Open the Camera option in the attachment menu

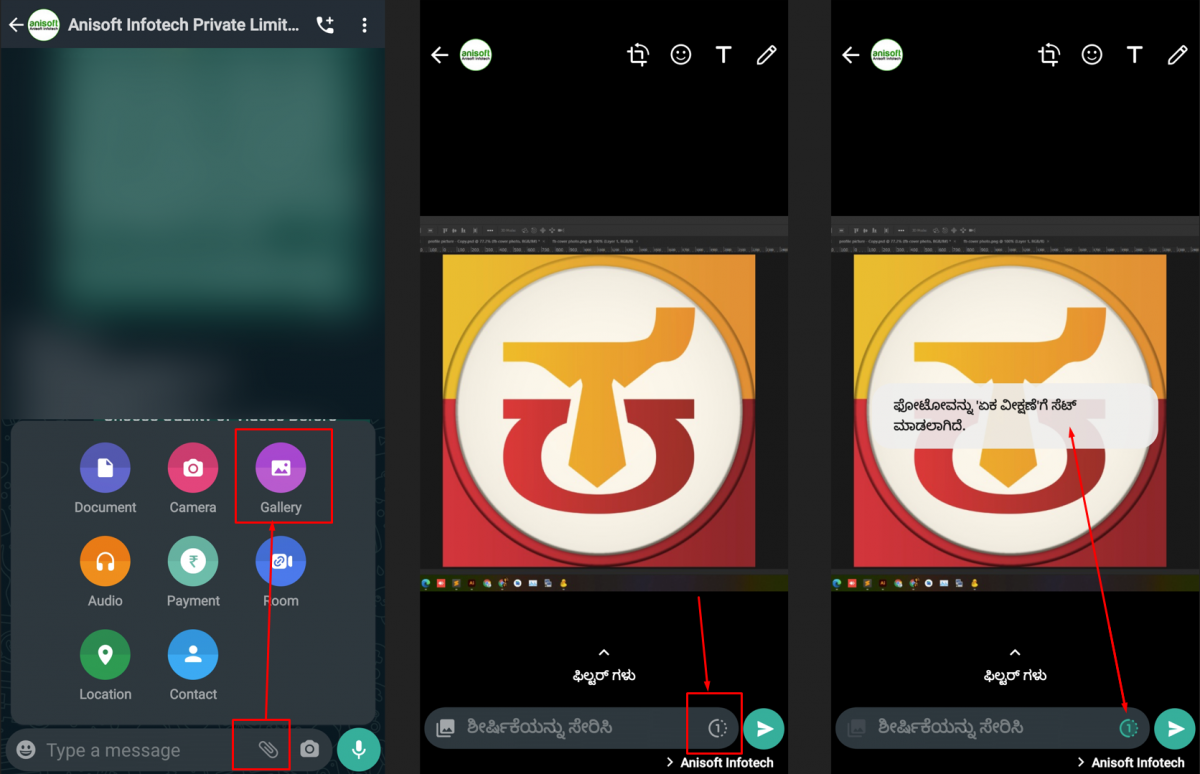click(x=193, y=468)
